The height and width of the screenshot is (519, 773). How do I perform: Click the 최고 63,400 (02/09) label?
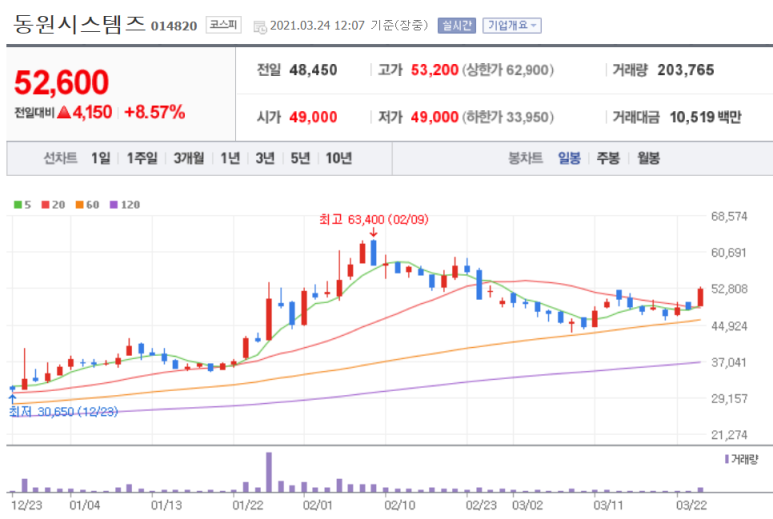pos(374,219)
